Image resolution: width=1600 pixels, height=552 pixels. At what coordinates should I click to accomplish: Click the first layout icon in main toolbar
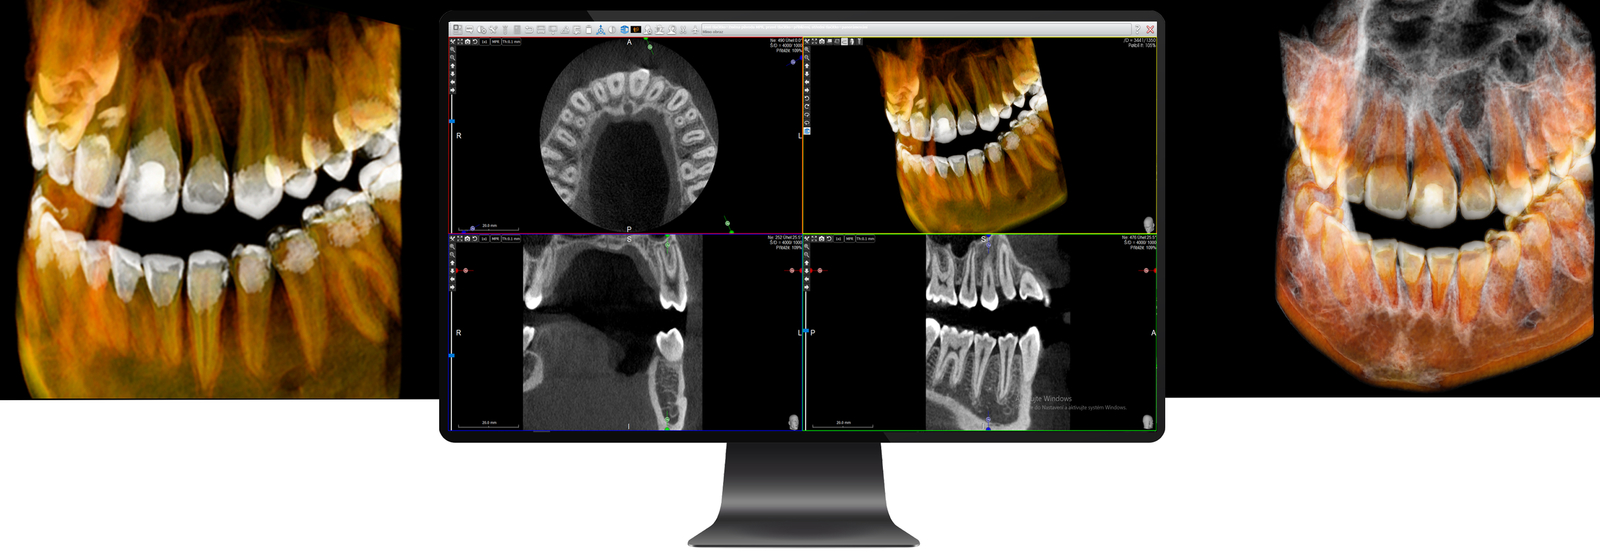[457, 30]
